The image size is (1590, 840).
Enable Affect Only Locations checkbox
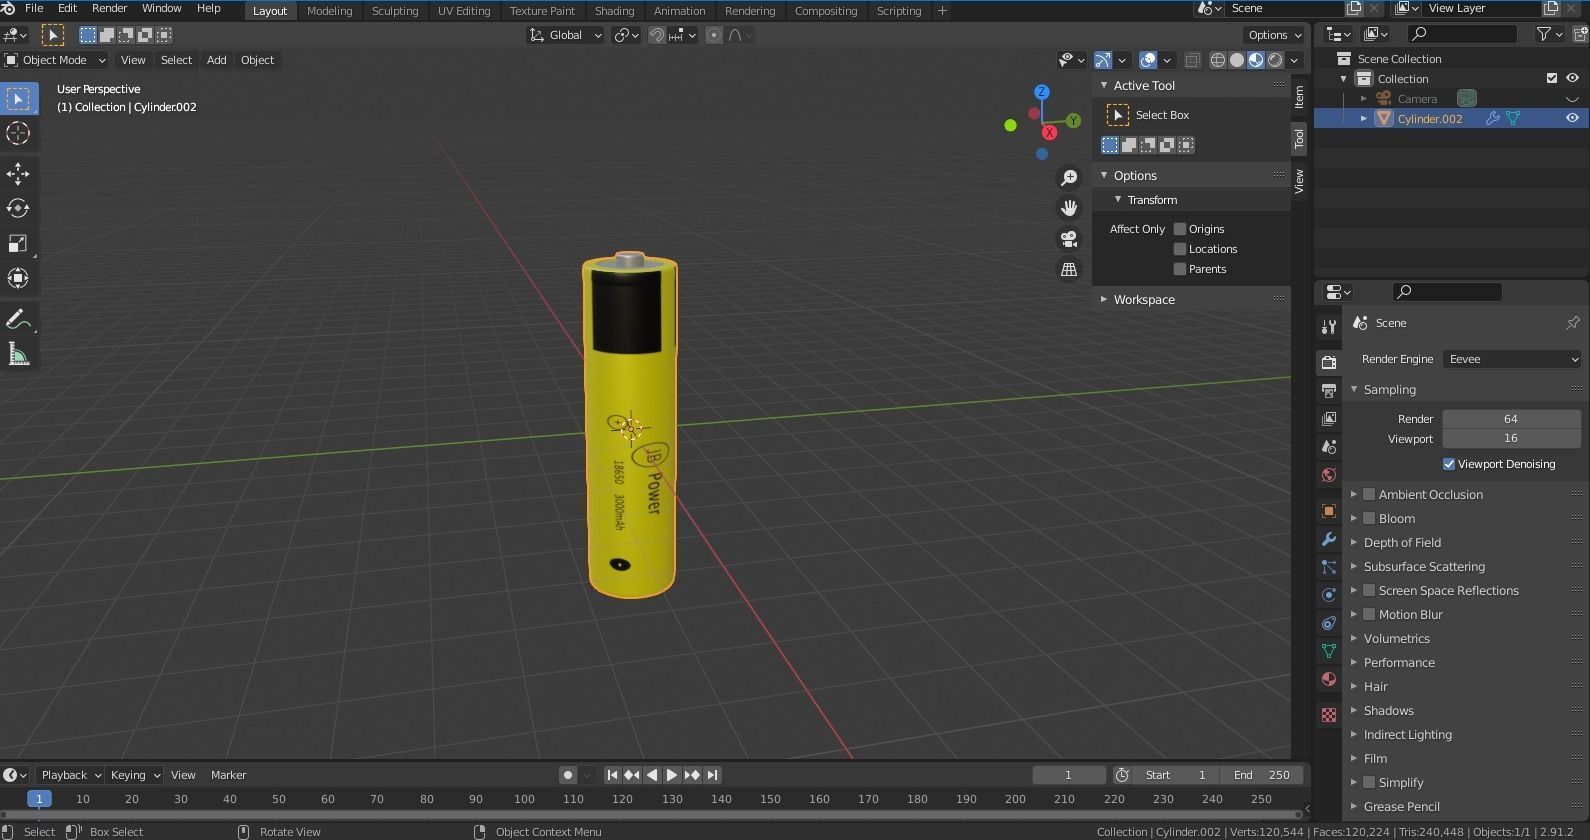coord(1180,249)
